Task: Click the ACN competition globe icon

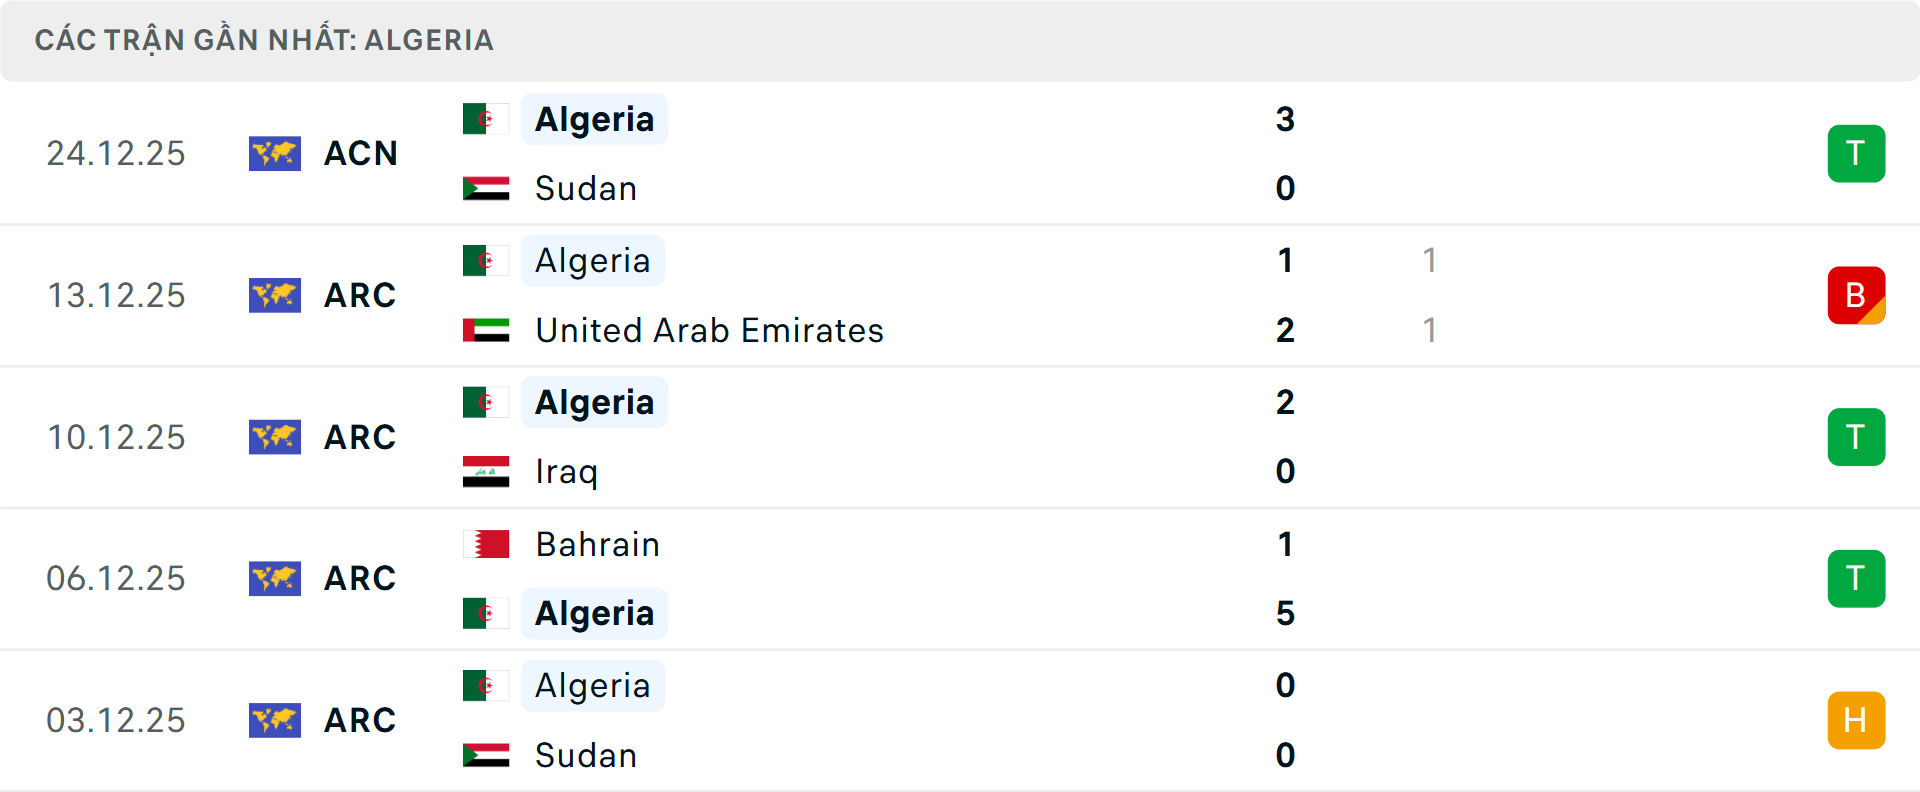Action: [x=275, y=154]
